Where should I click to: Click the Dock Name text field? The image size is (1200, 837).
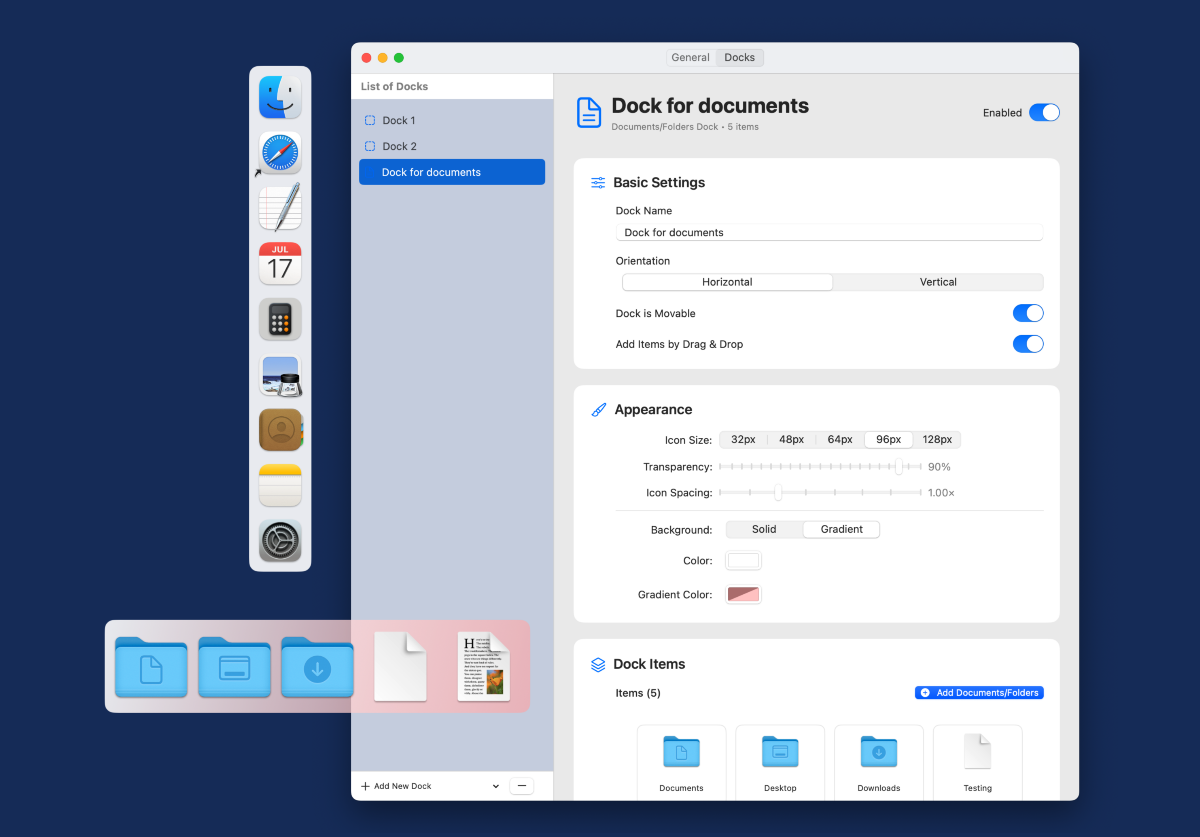tap(829, 233)
